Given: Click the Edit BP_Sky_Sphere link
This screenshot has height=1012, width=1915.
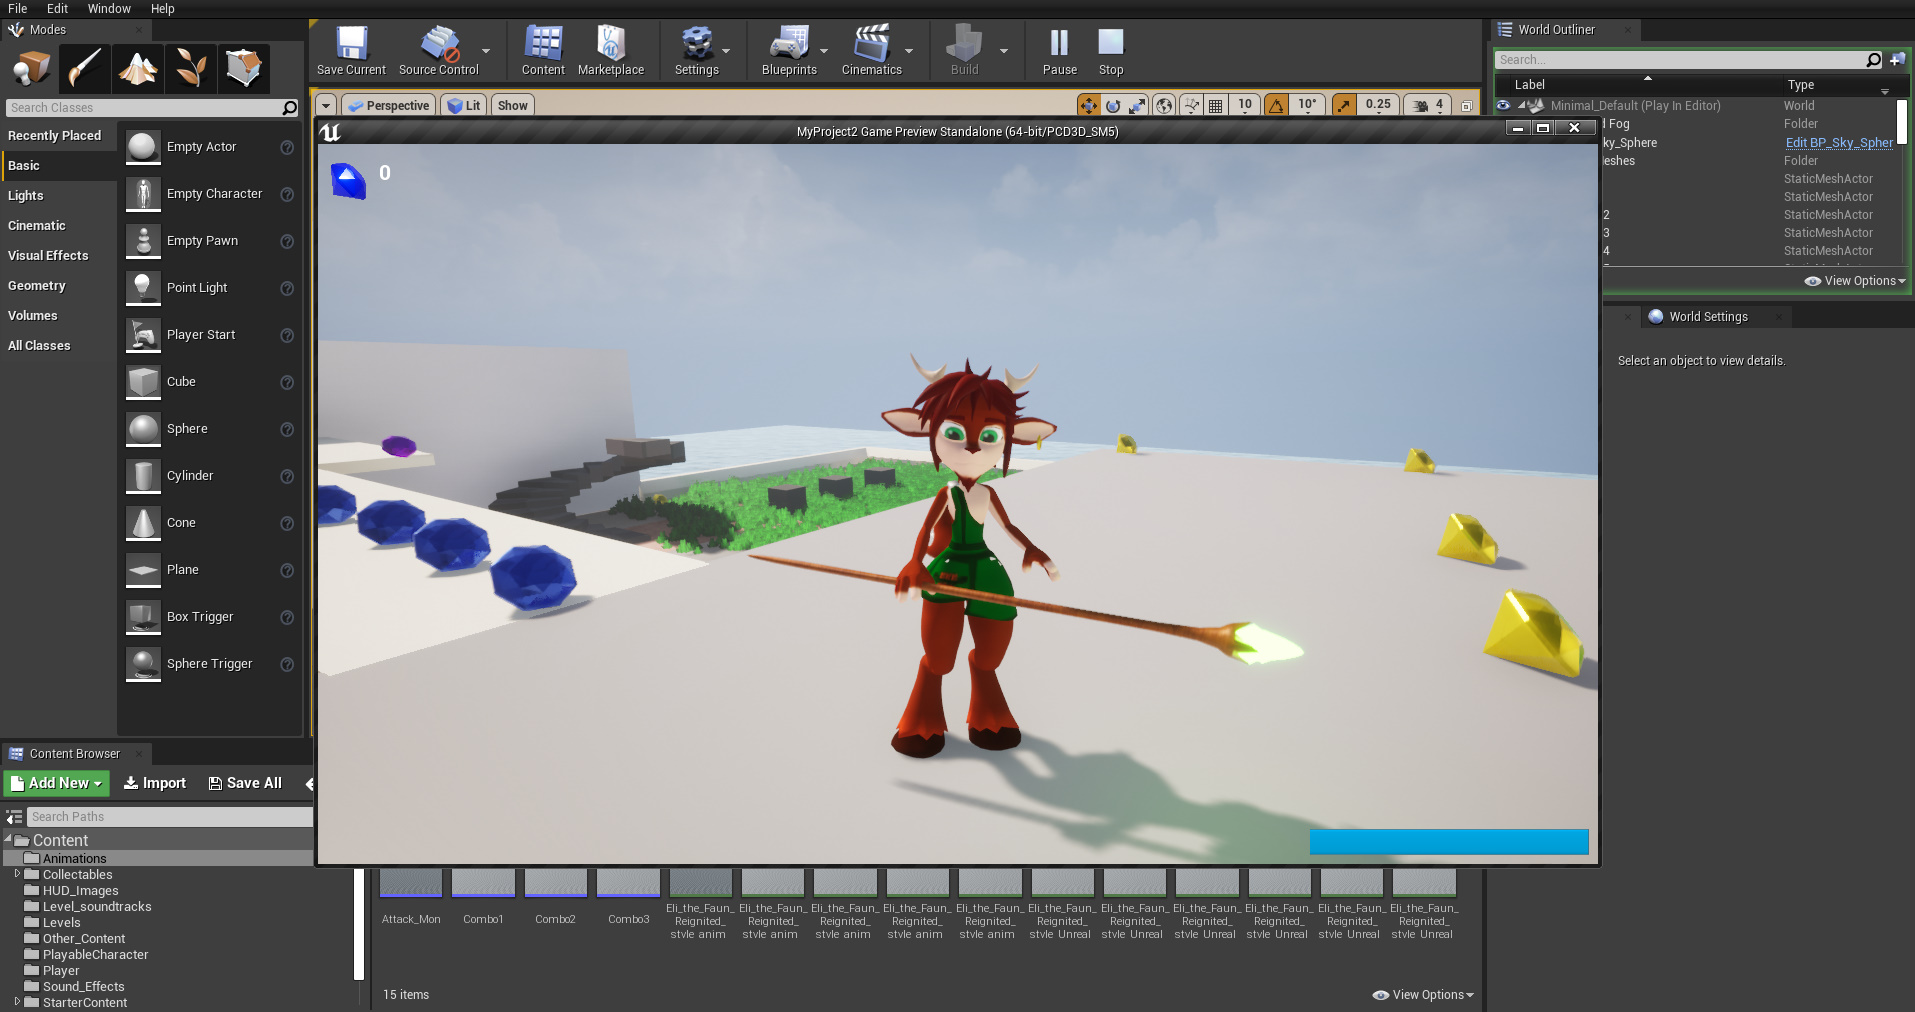Looking at the screenshot, I should [x=1840, y=143].
